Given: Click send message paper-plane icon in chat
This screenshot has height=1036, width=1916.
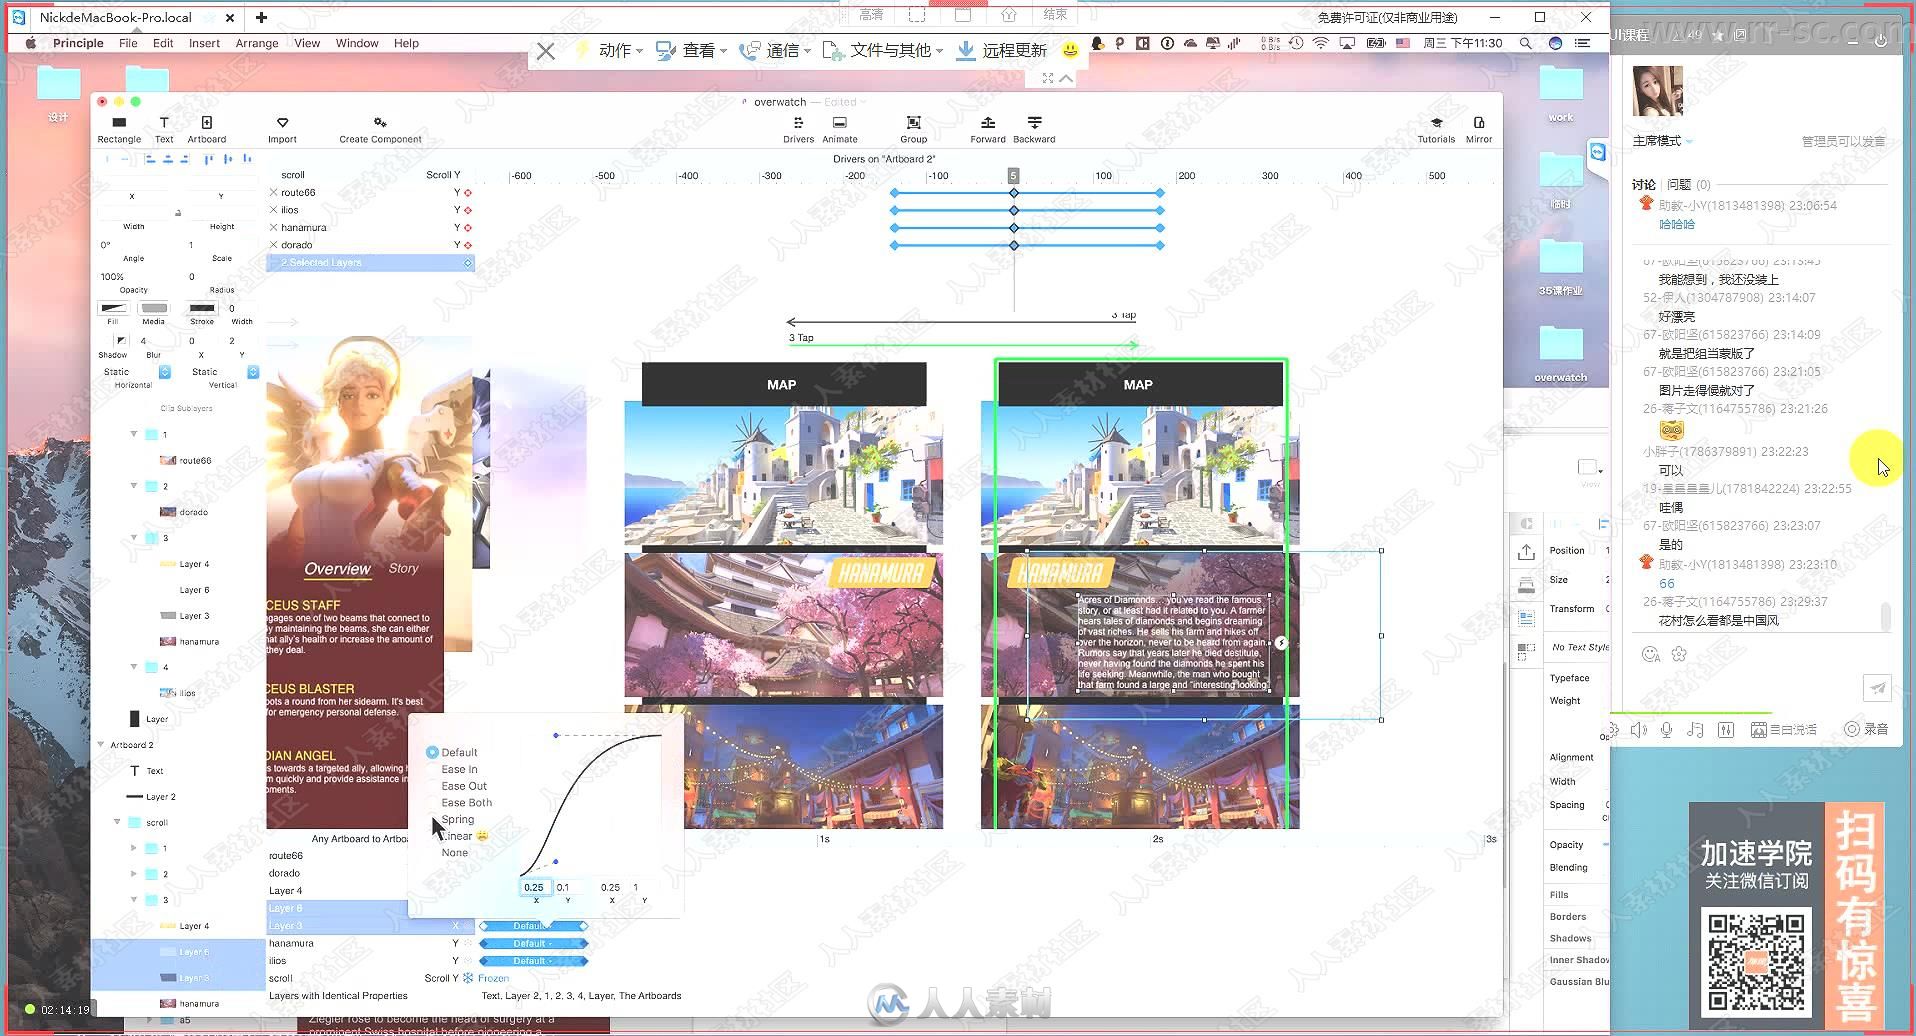Looking at the screenshot, I should click(1878, 688).
